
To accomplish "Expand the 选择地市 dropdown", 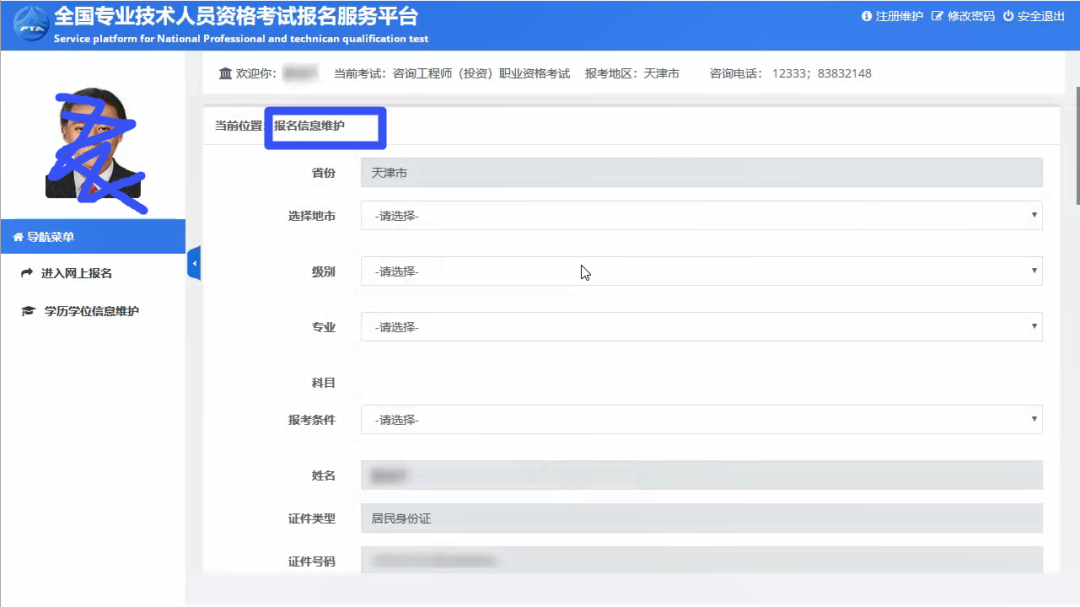I will (701, 216).
